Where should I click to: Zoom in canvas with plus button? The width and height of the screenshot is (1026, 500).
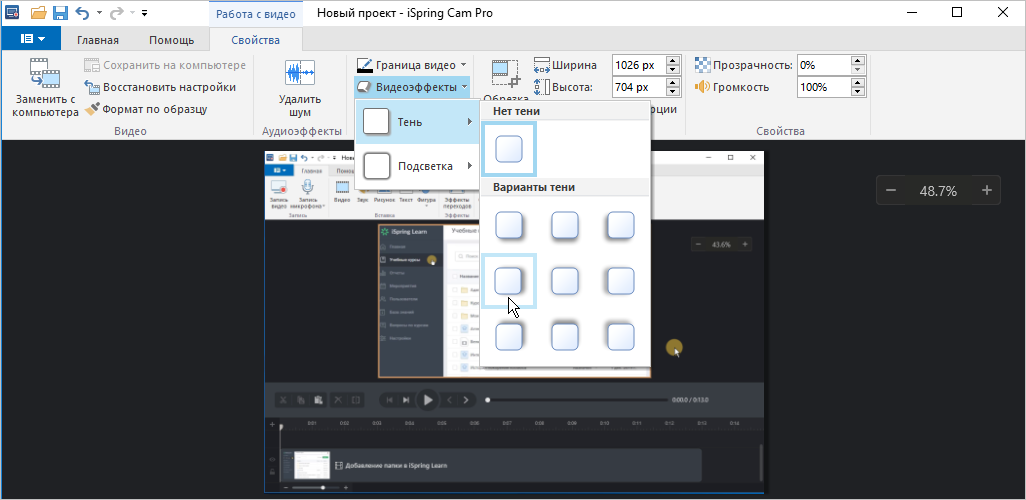(987, 190)
